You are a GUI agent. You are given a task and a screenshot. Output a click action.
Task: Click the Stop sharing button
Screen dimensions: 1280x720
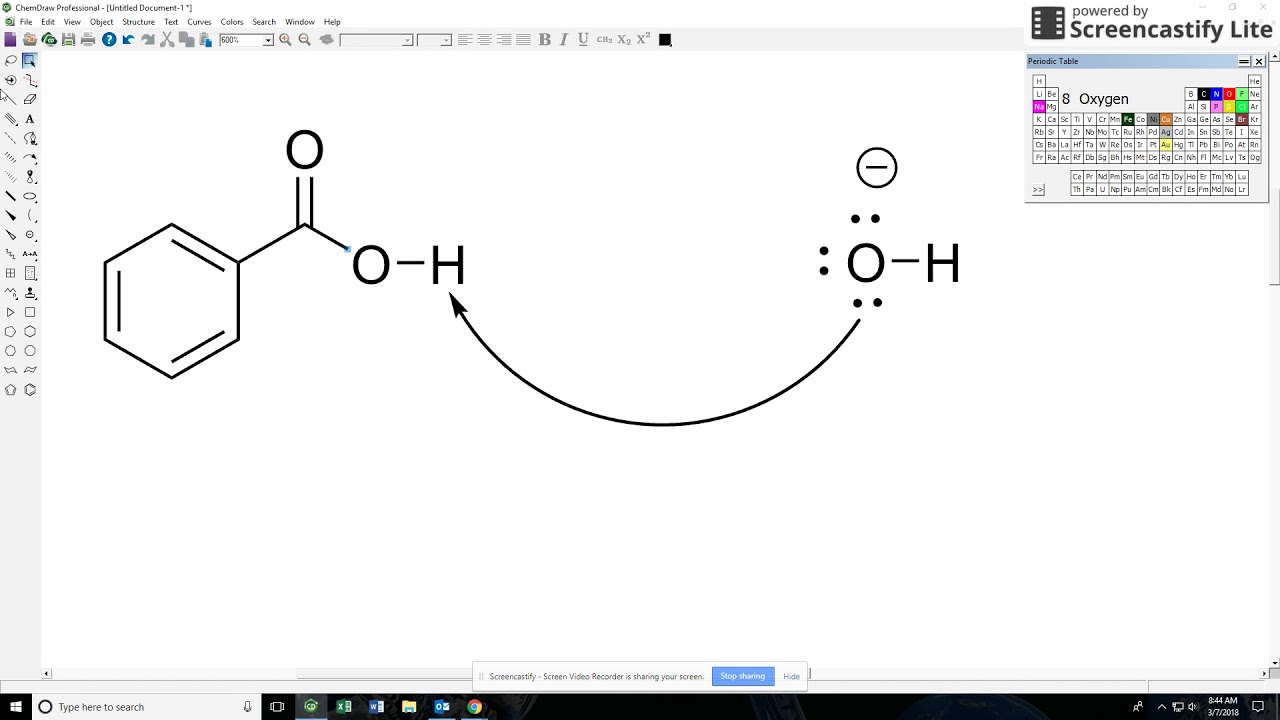coord(743,676)
